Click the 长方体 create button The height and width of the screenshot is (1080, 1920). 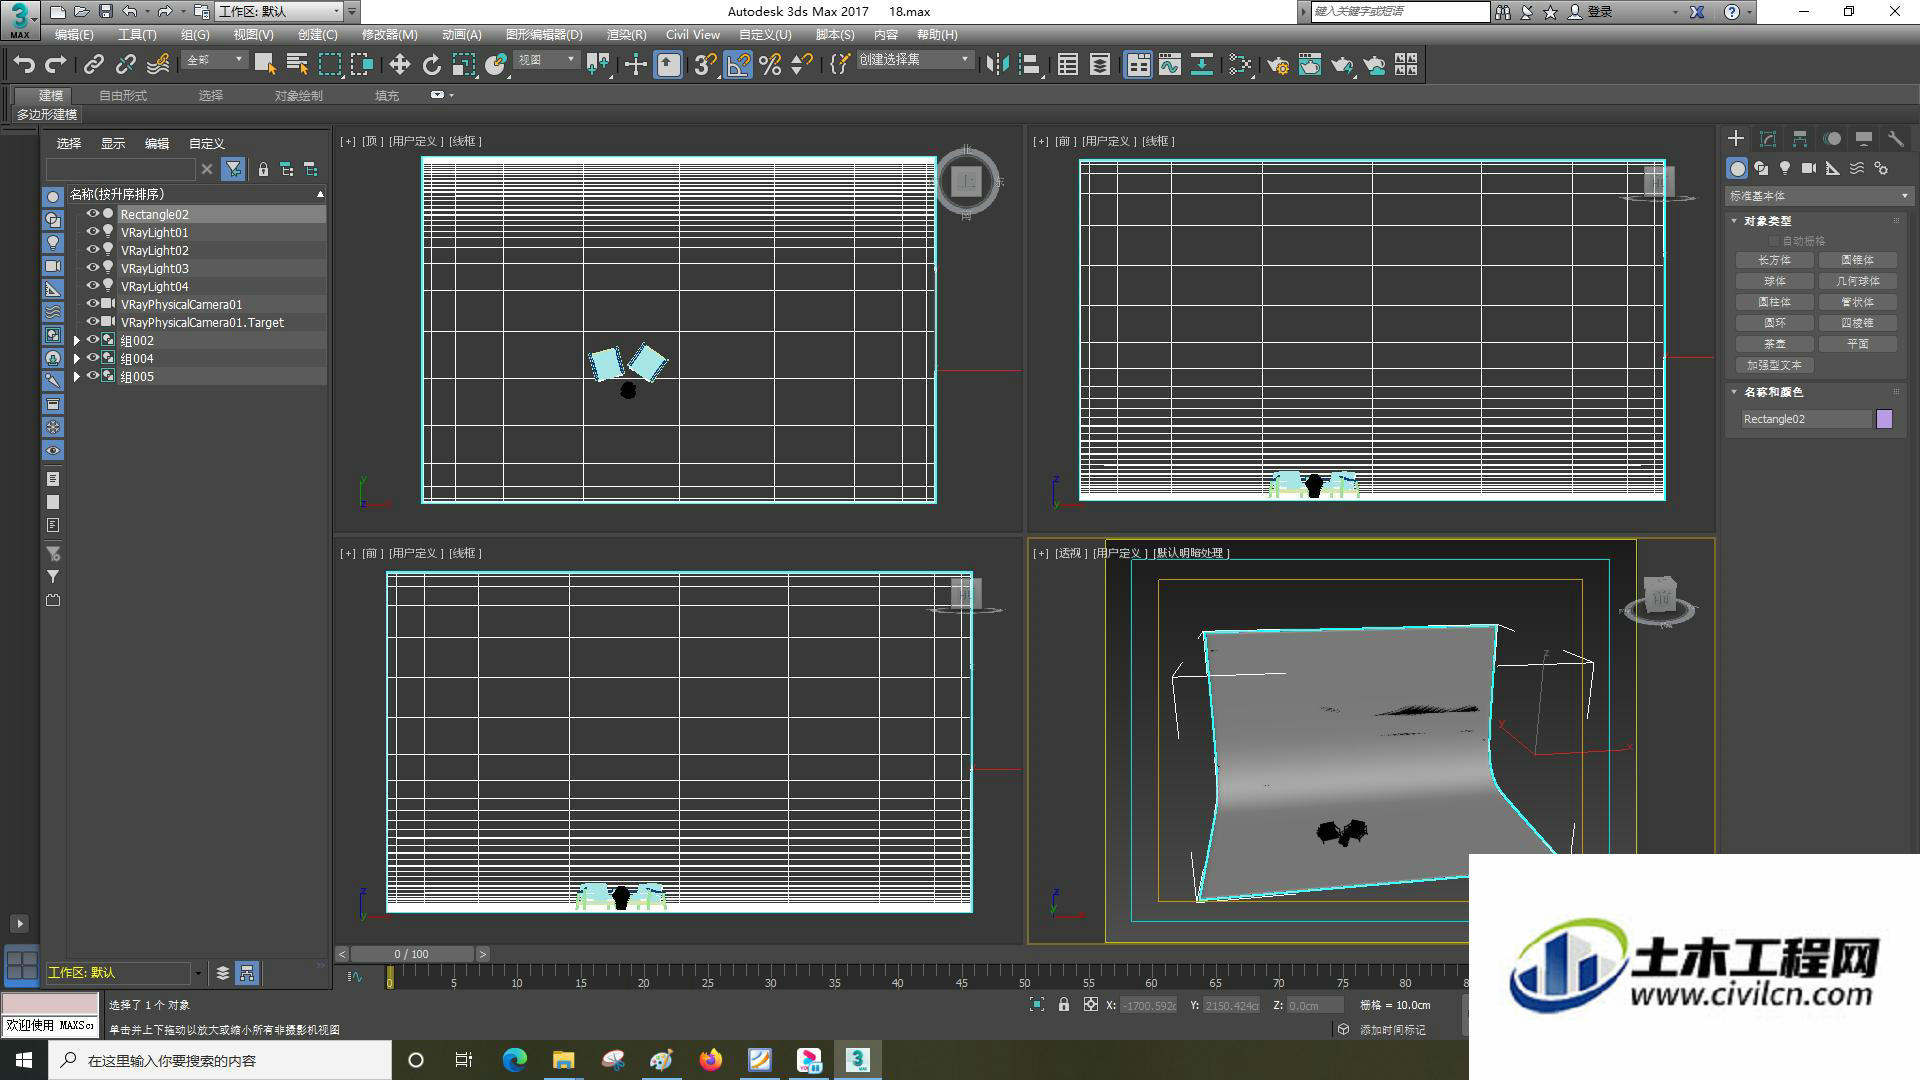click(1775, 260)
